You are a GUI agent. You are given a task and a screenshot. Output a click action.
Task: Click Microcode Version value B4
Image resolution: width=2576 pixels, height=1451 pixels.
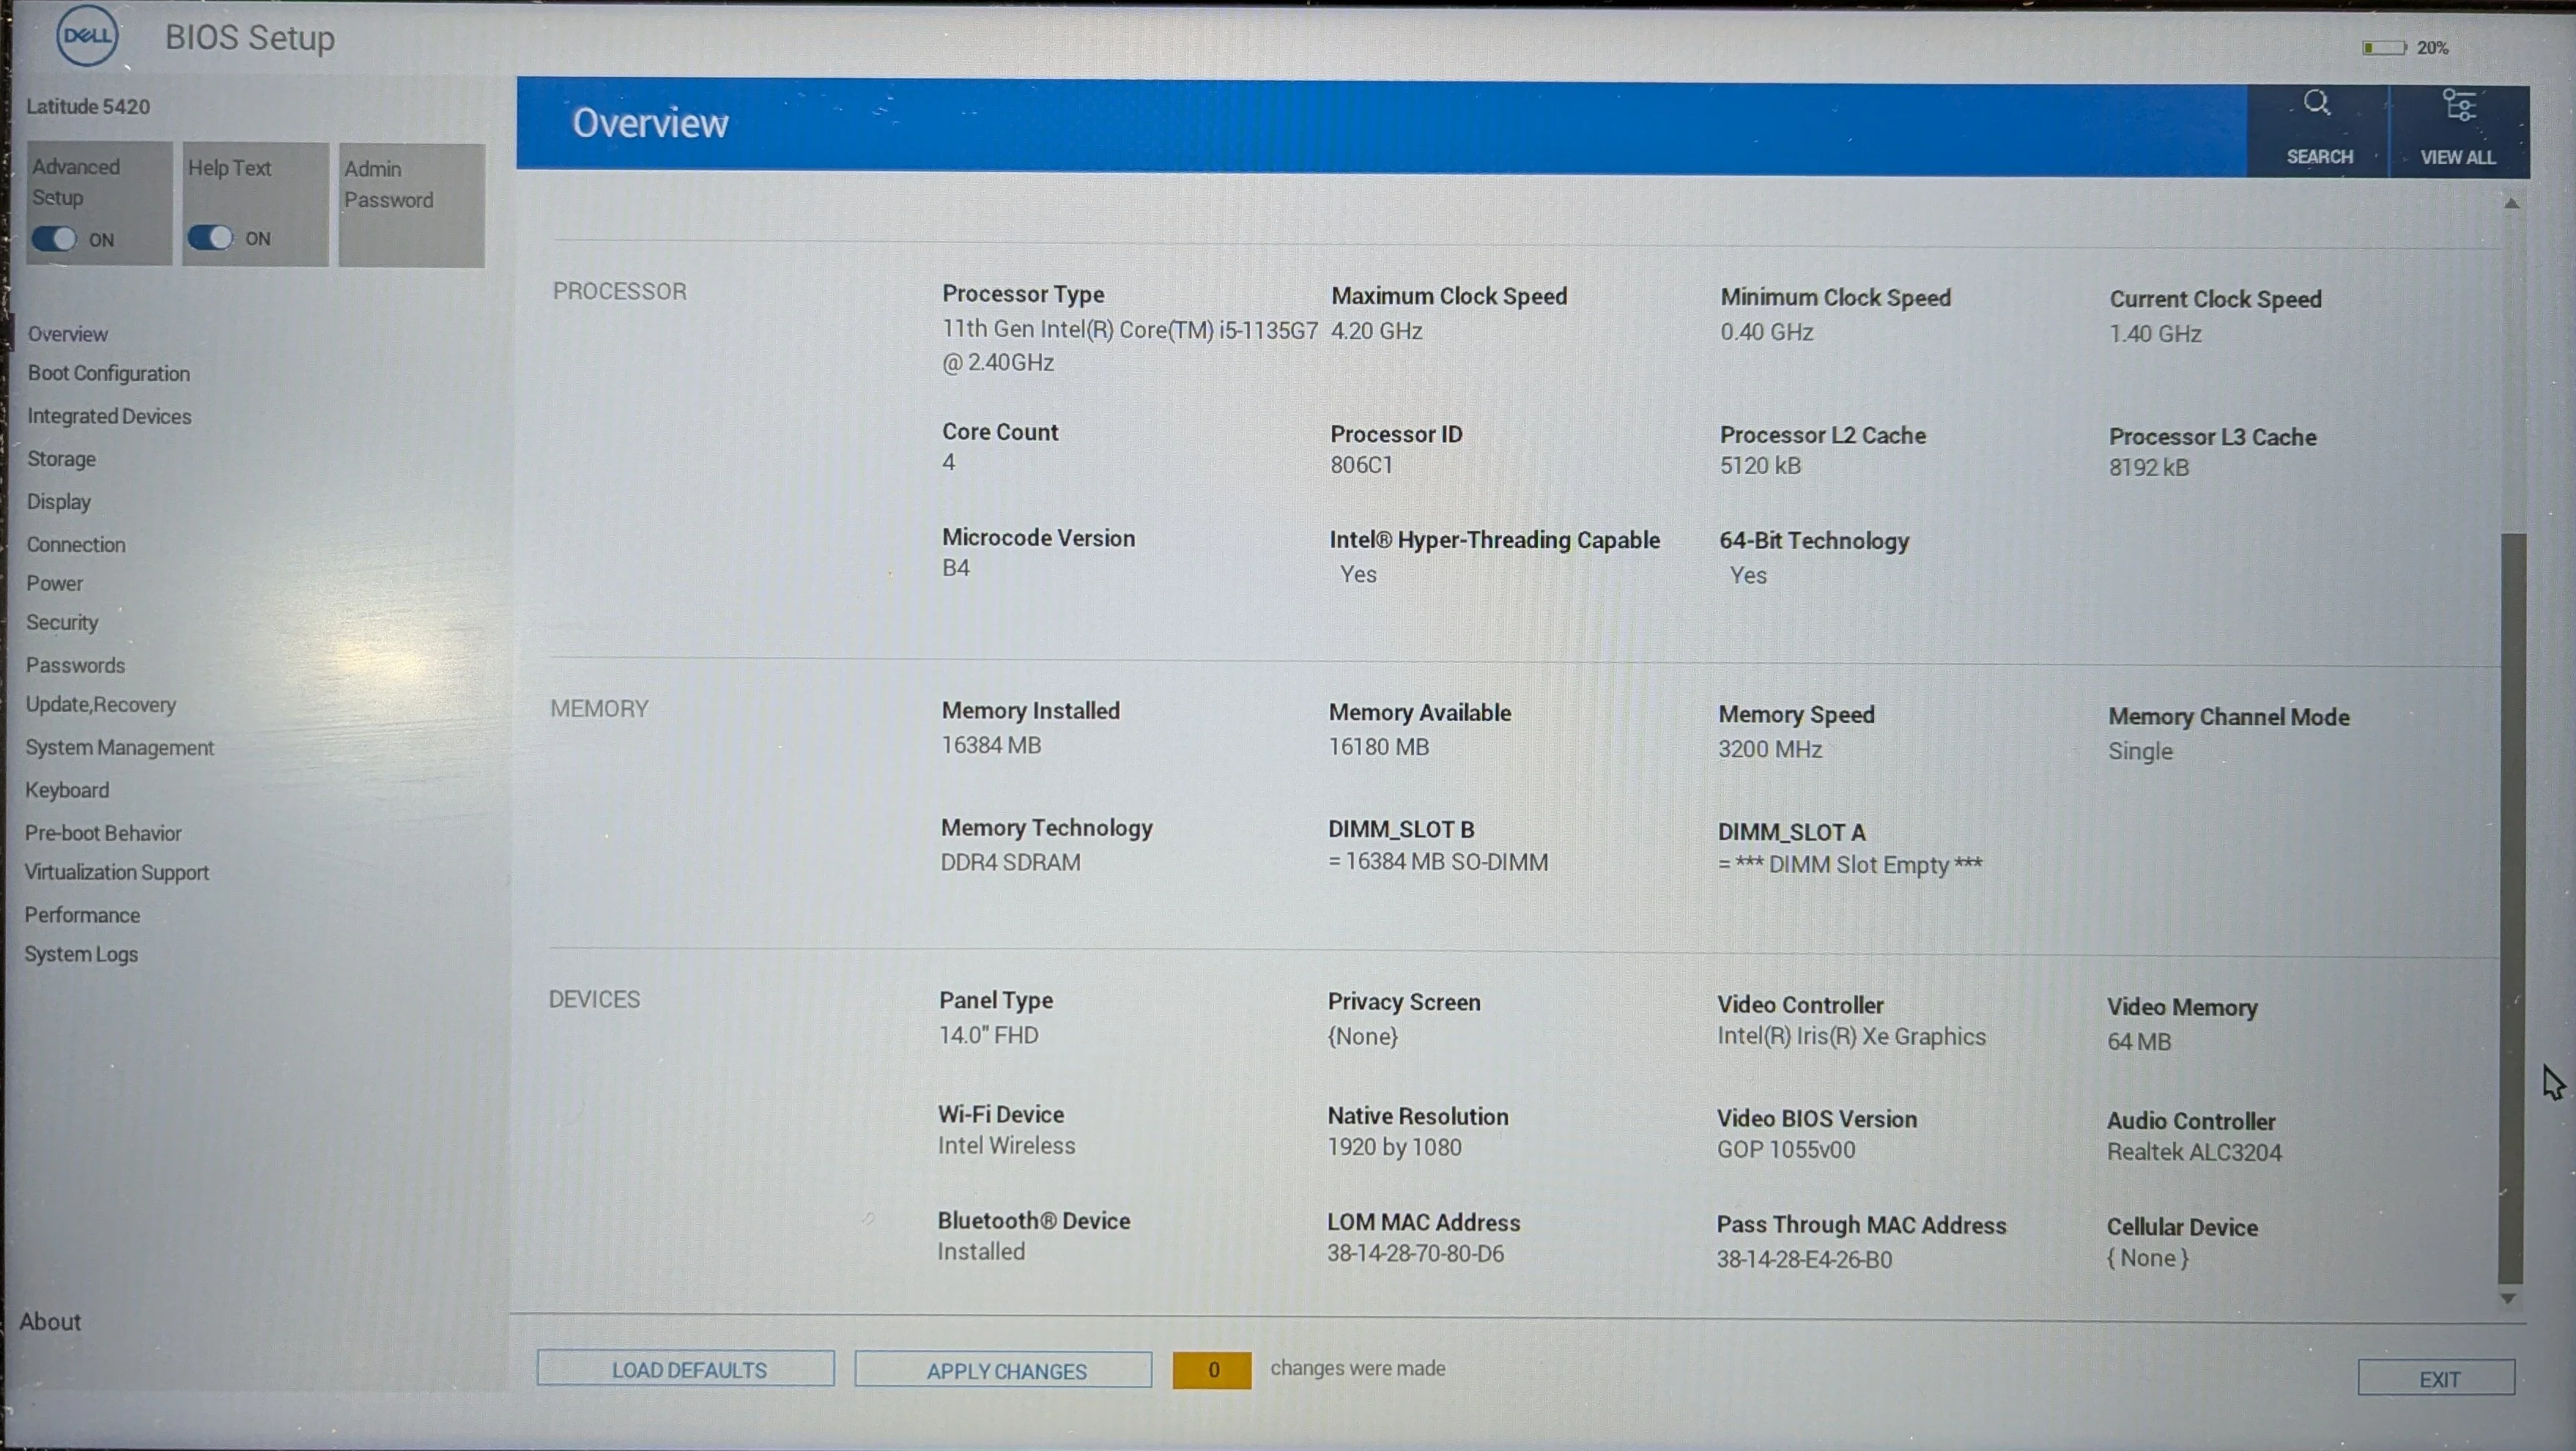click(x=955, y=568)
